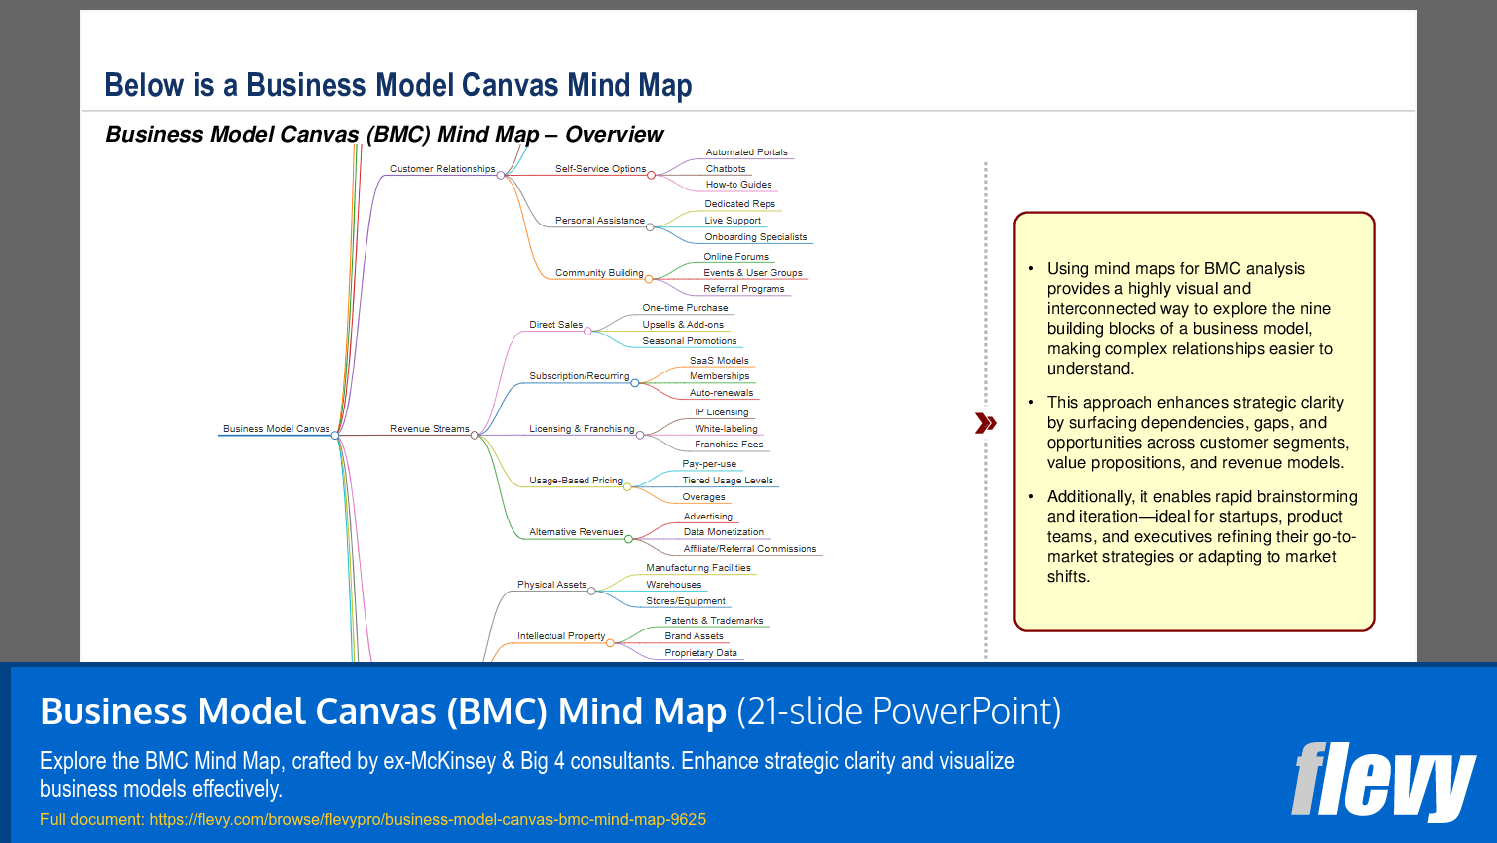1497x843 pixels.
Task: Click the Memberships leaf
Action: 719,376
